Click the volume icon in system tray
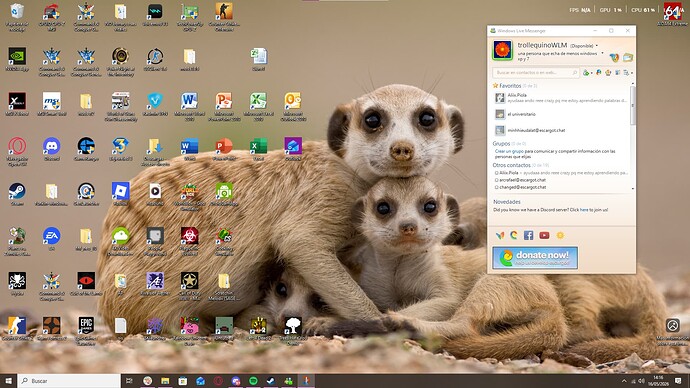The image size is (690, 388). [641, 381]
